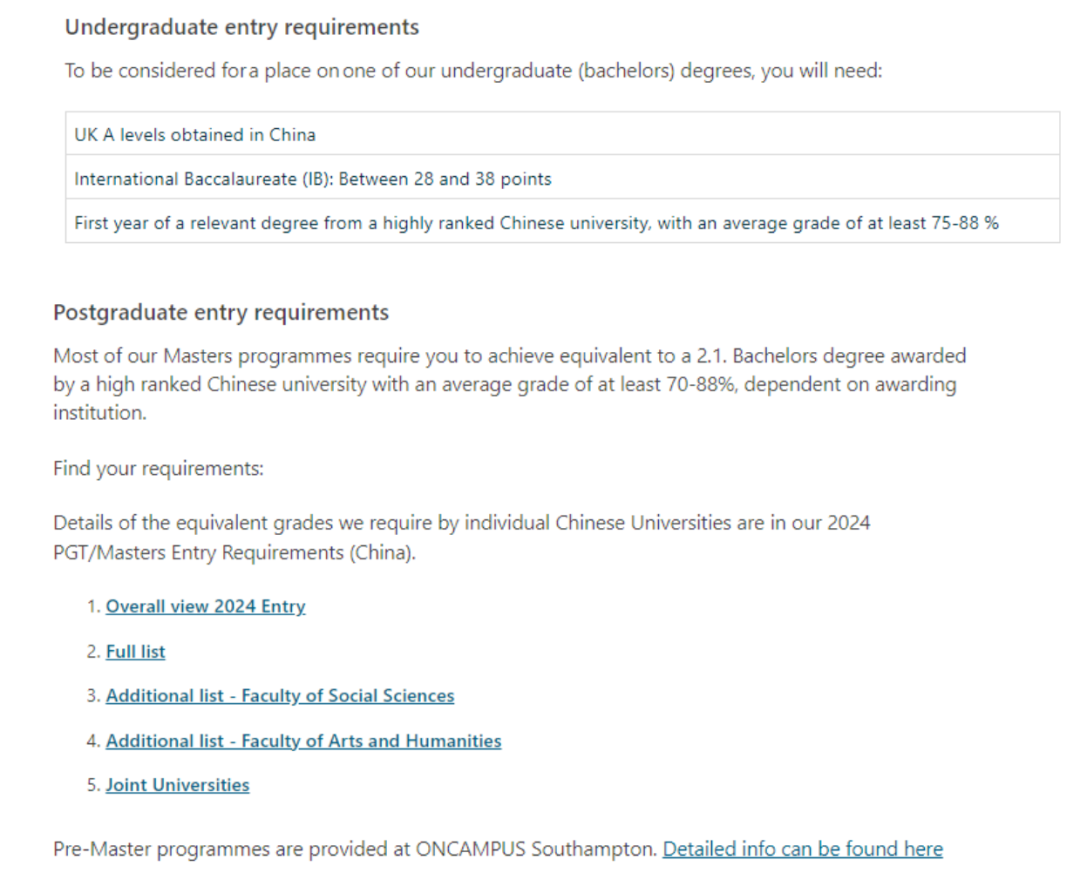Viewport: 1080px width, 873px height.
Task: Click the list number beside Overall view 2024 Entry
Action: pyautogui.click(x=94, y=606)
